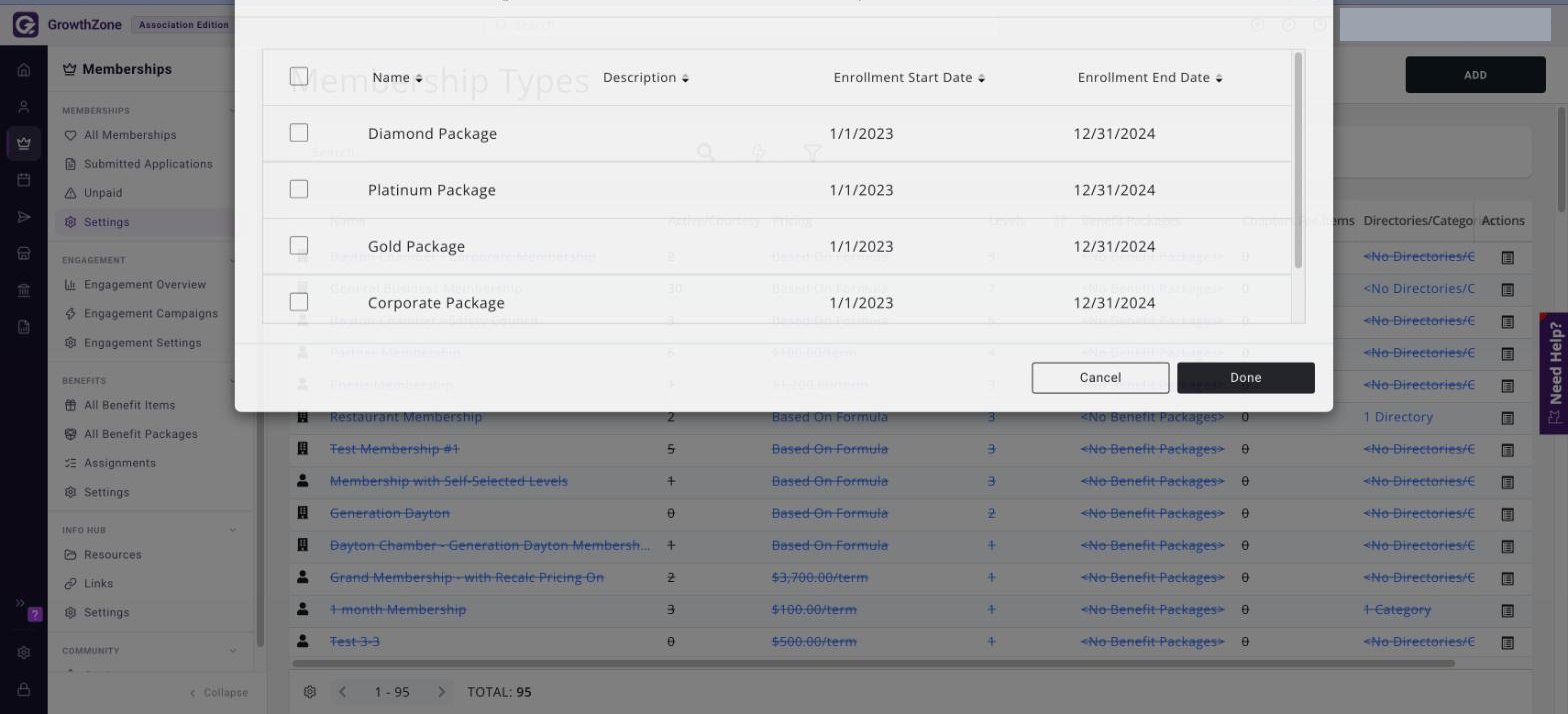Click the lock icon in left rail
This screenshot has height=714, width=1568.
point(24,690)
